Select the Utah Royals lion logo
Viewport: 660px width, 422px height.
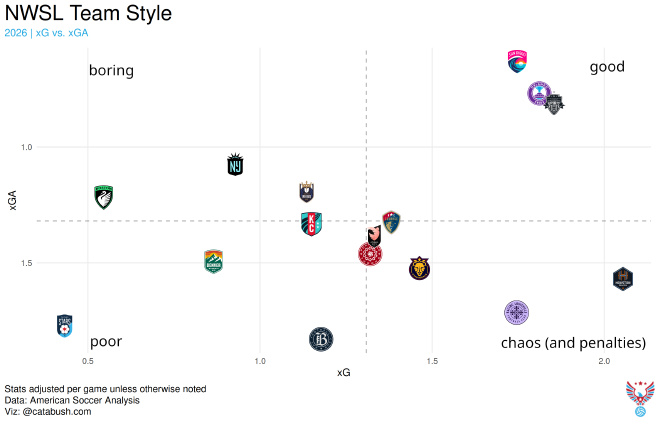coord(420,268)
